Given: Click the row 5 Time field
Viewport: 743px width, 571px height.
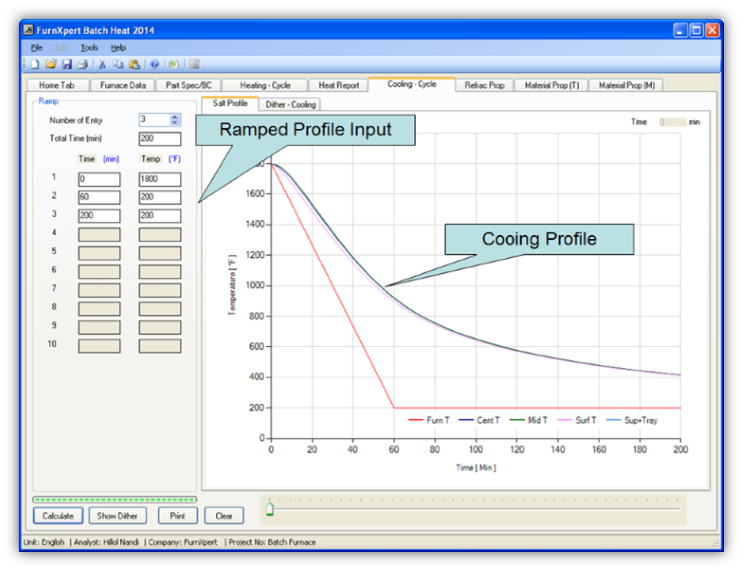Looking at the screenshot, I should coord(99,253).
